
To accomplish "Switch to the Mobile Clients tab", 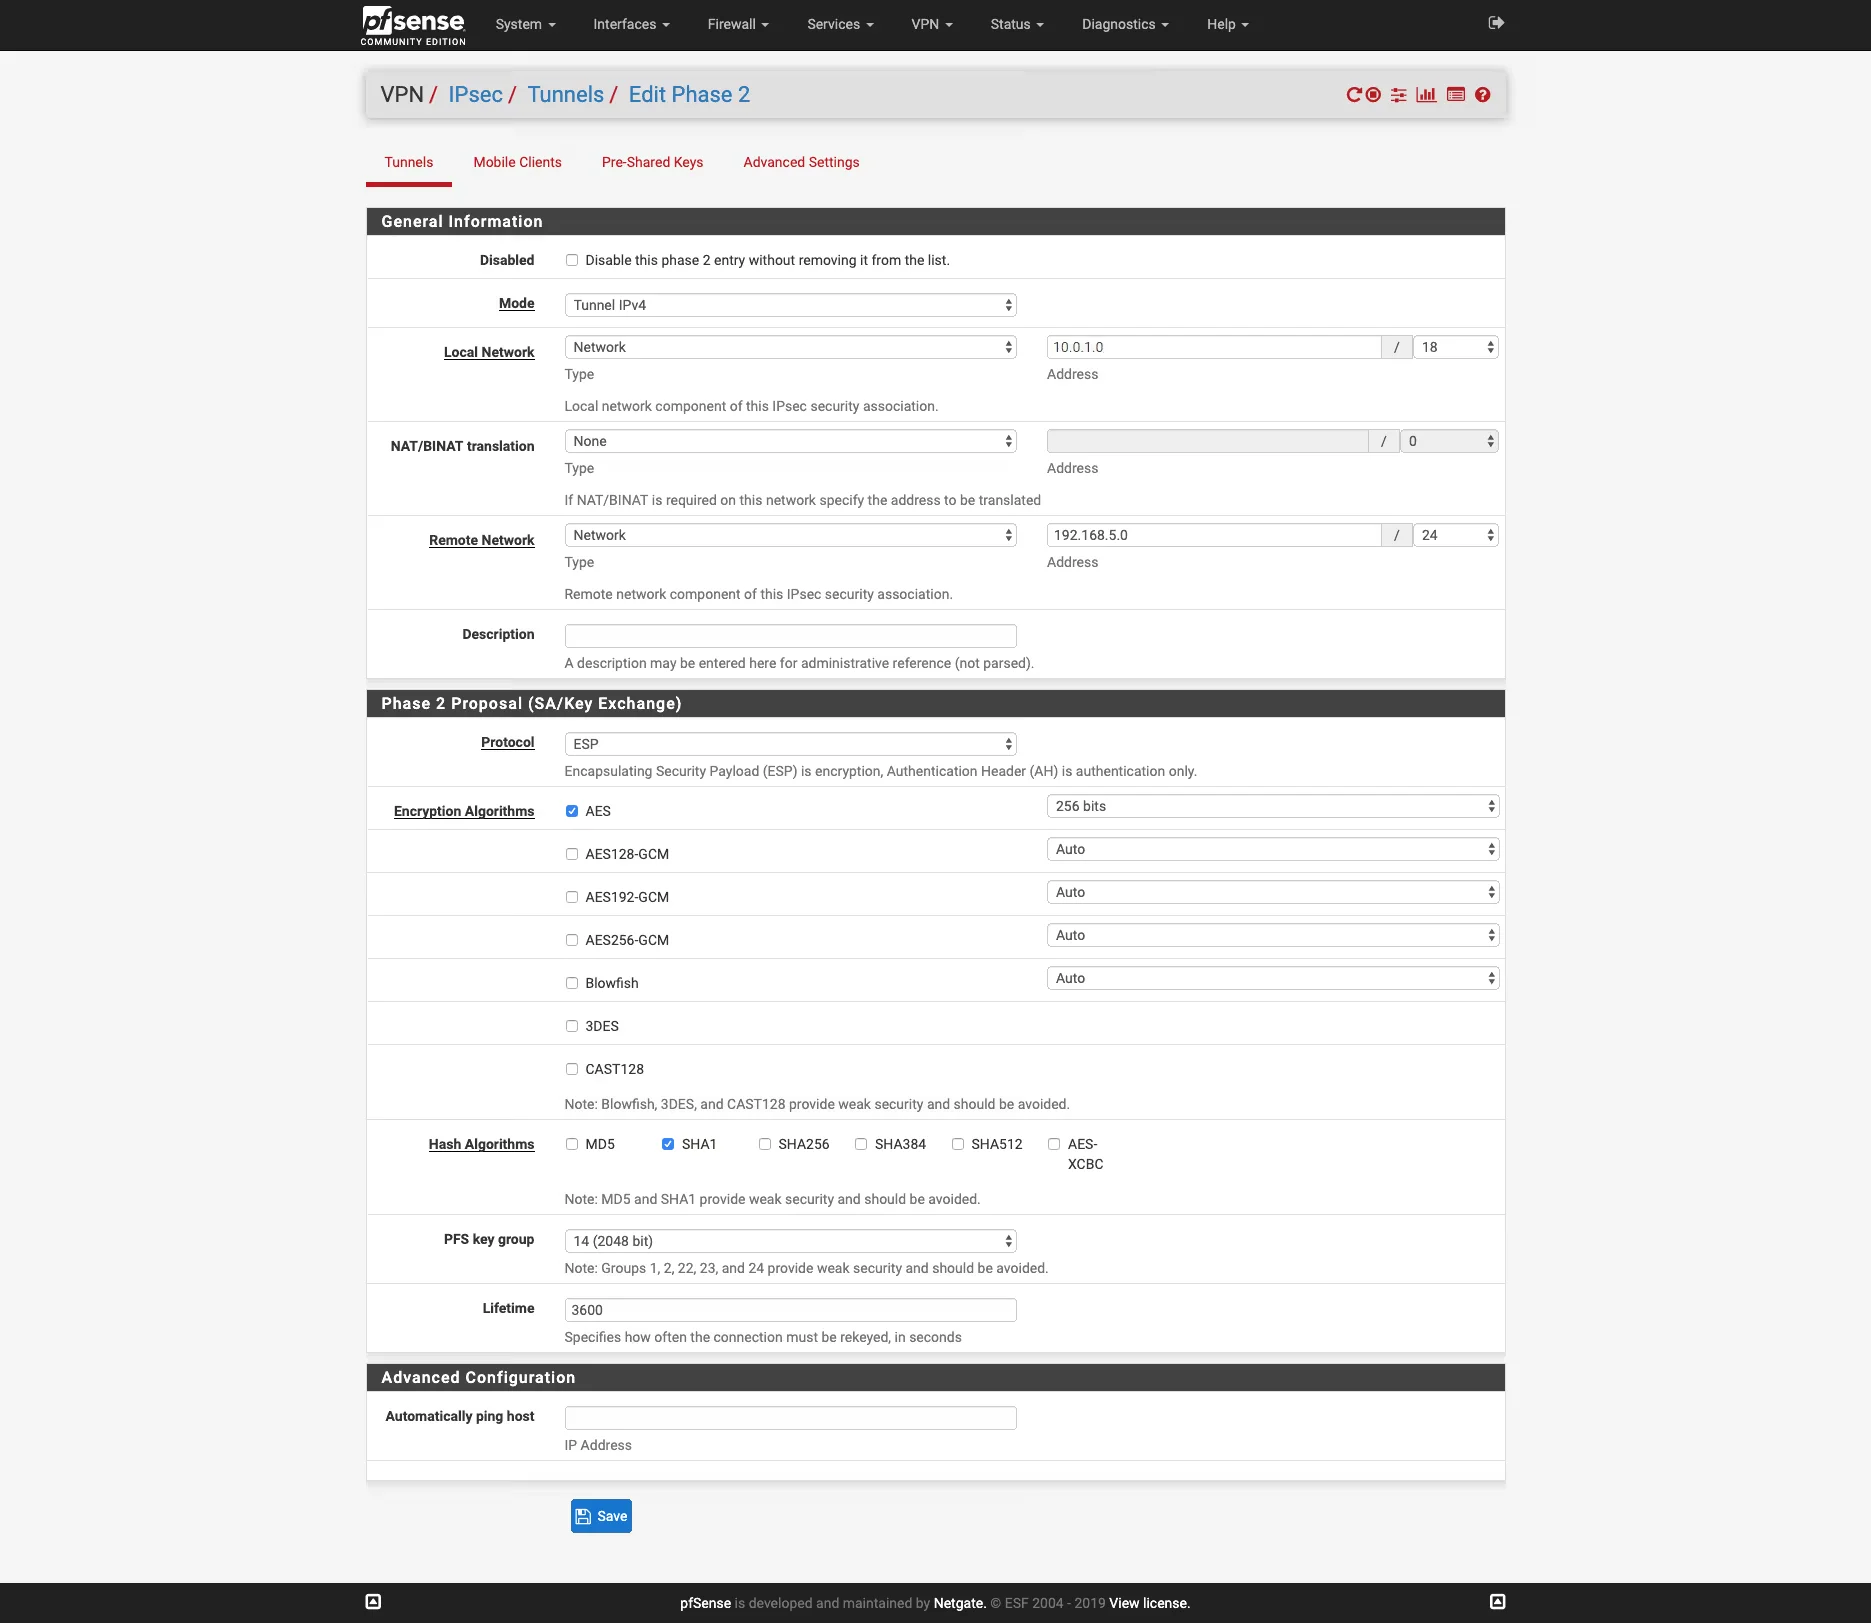I will click(517, 162).
